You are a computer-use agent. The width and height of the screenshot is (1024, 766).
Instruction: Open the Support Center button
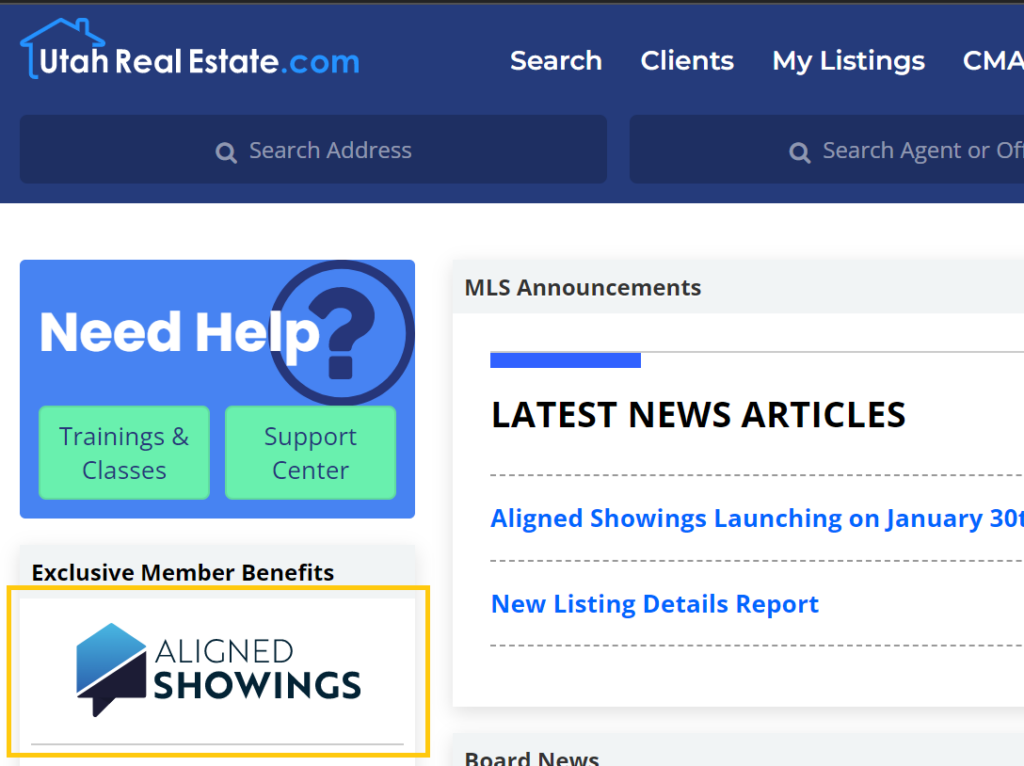tap(310, 453)
